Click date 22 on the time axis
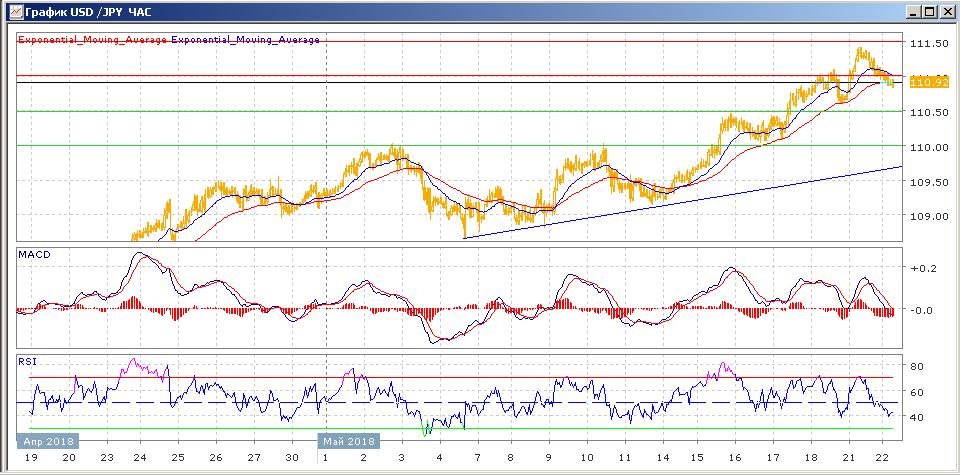 882,457
